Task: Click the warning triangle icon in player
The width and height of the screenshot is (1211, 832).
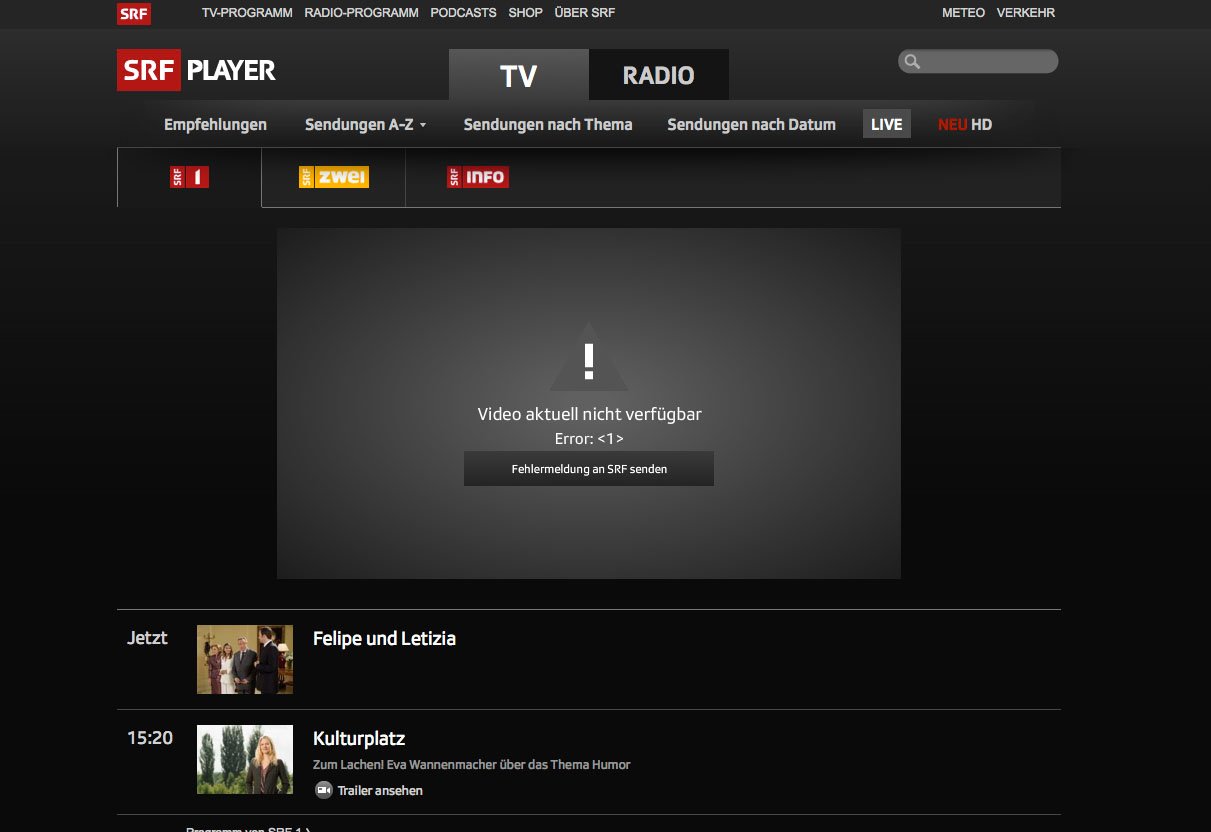Action: 589,357
